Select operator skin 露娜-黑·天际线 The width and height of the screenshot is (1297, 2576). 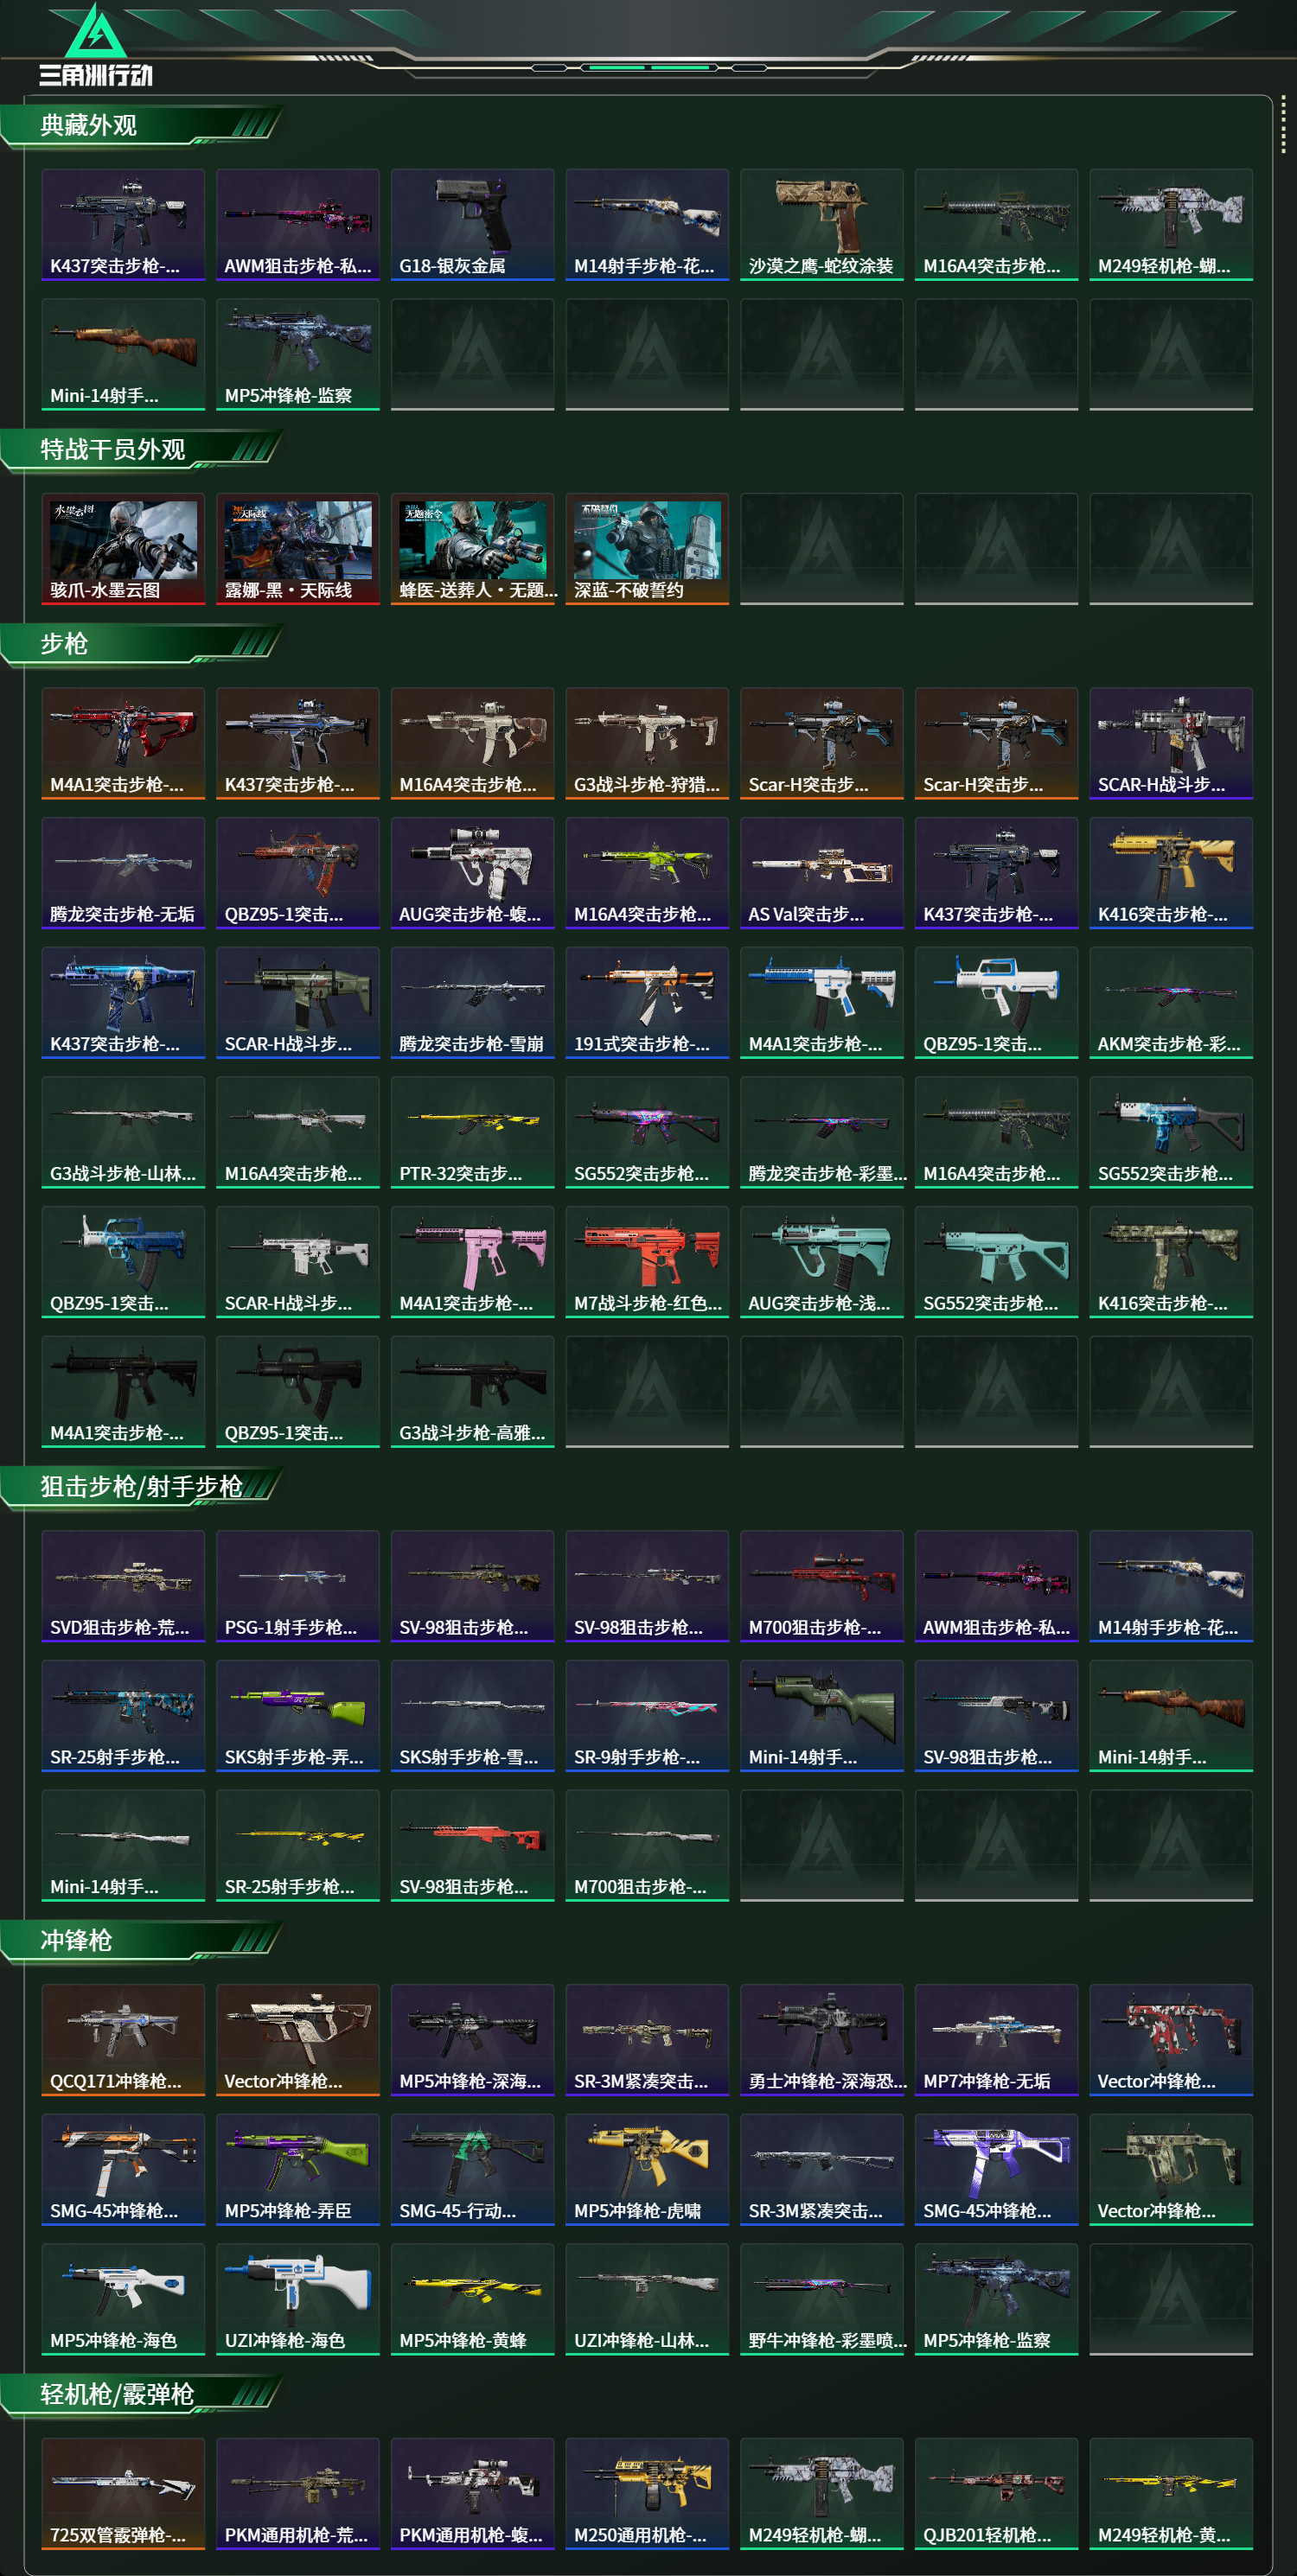tap(297, 548)
